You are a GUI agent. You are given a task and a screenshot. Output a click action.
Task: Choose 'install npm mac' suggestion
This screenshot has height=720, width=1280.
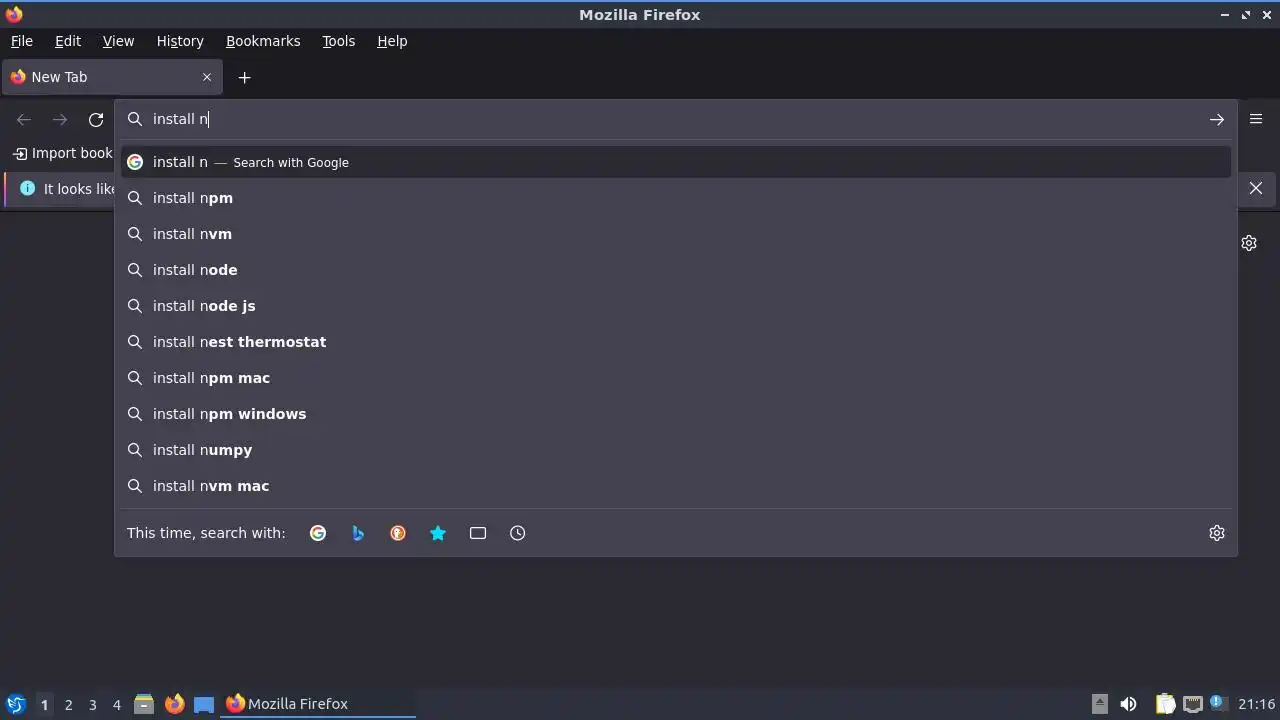pos(676,378)
